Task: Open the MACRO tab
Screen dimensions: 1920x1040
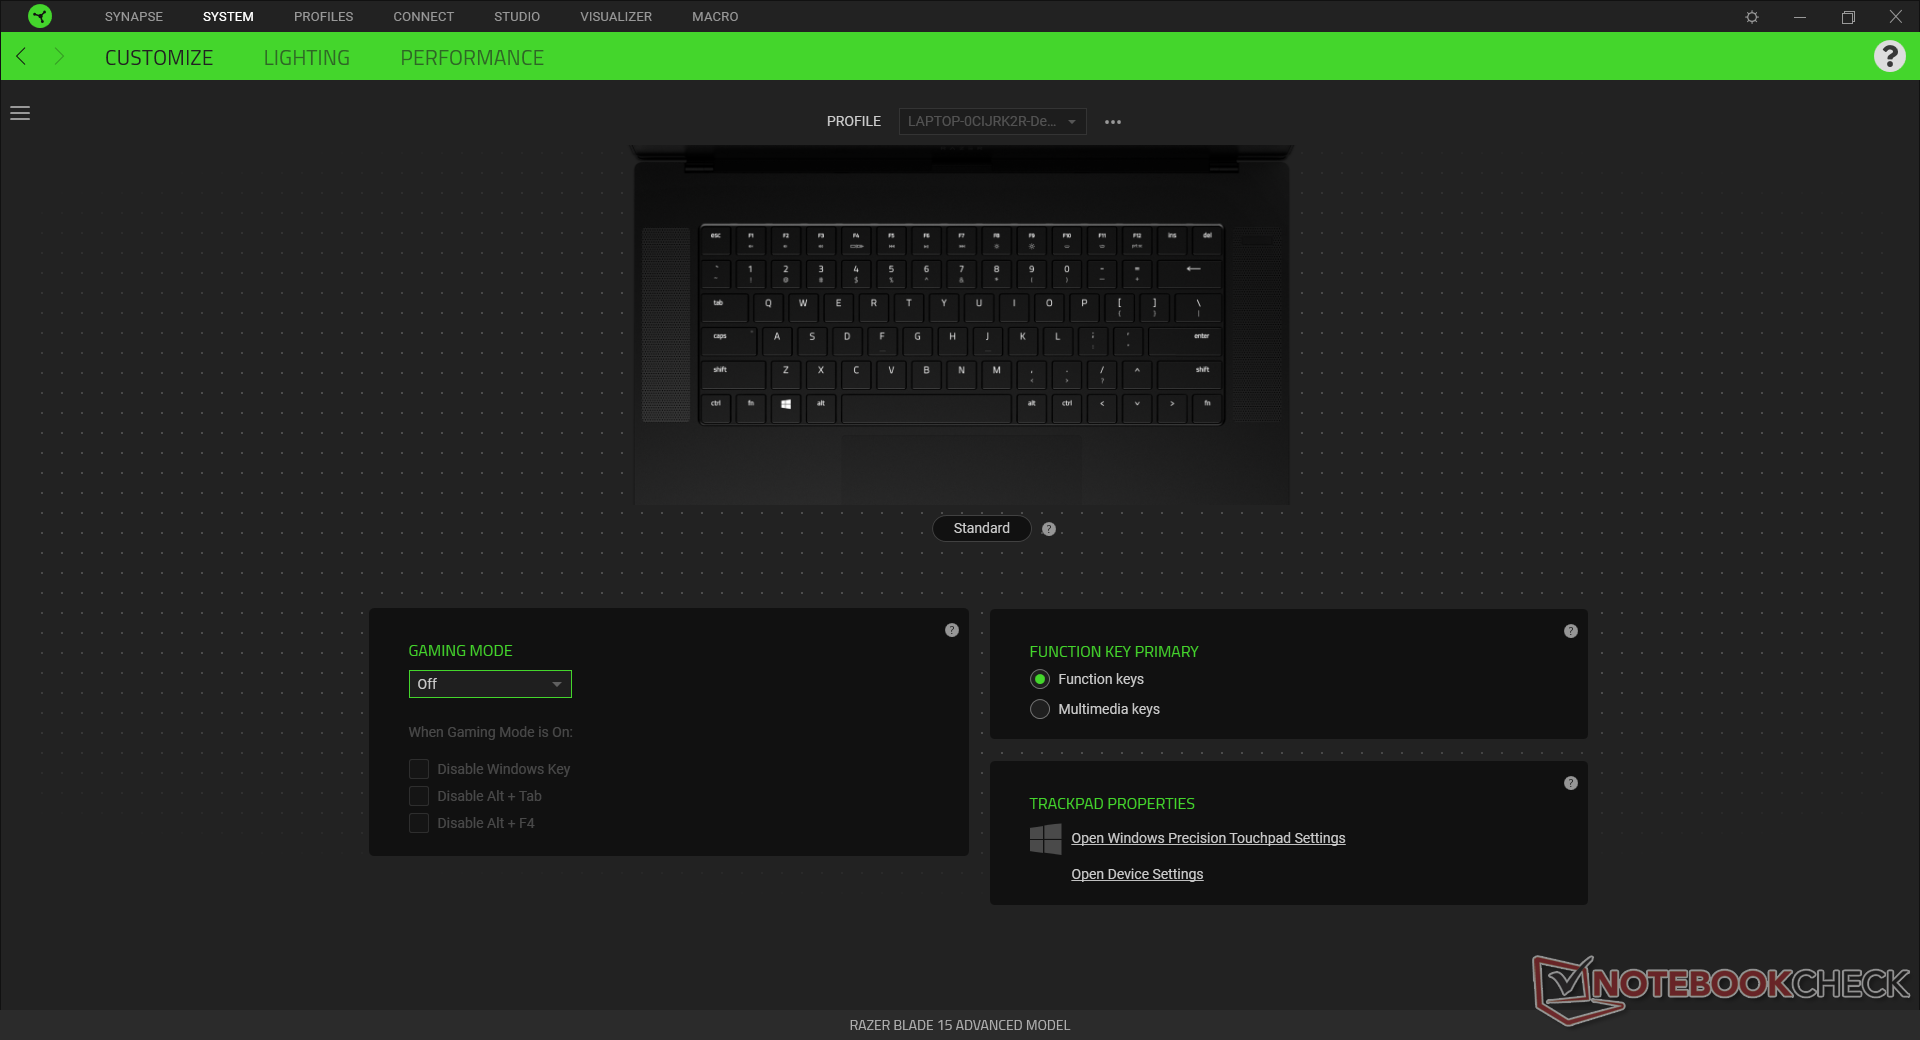Action: click(x=715, y=17)
